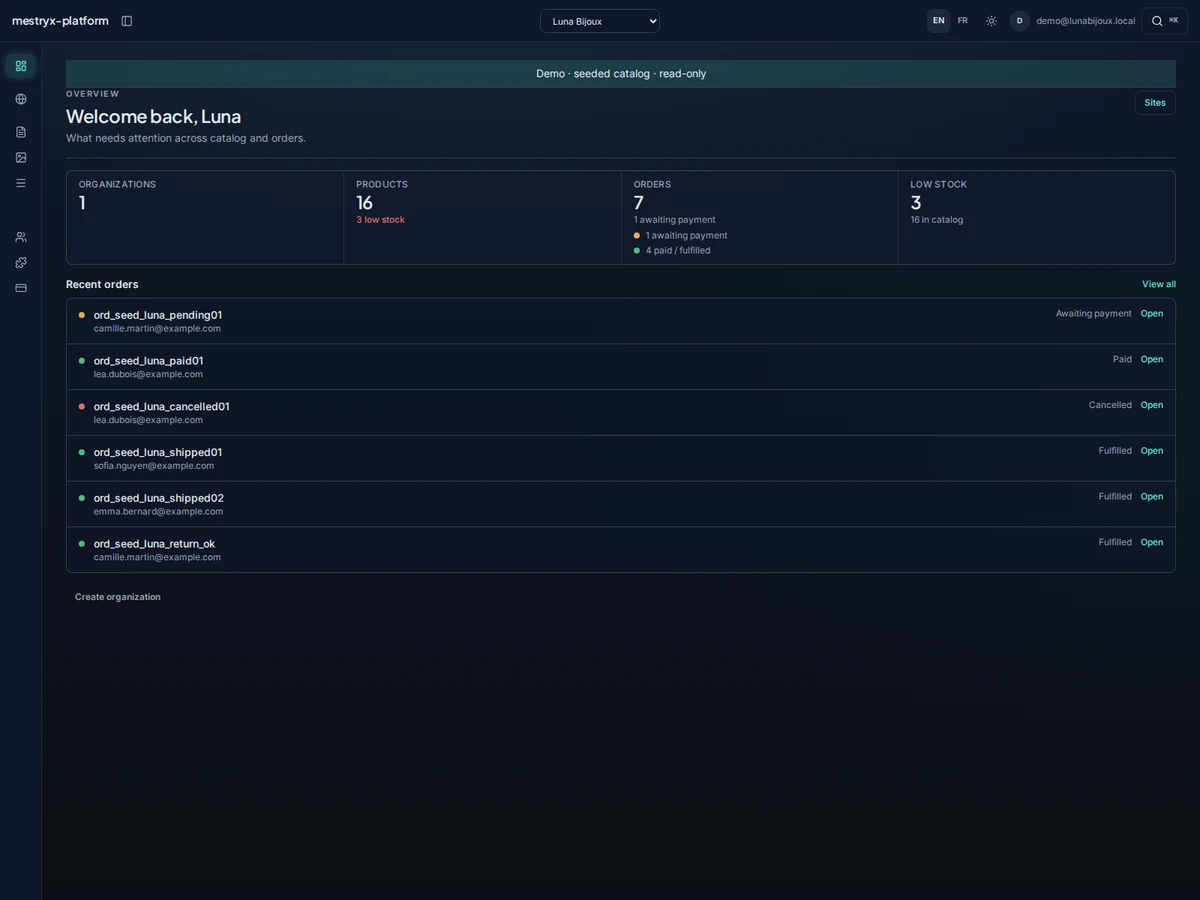Viewport: 1200px width, 900px height.
Task: Open the Luna Bijoux organization dropdown
Action: [x=600, y=21]
